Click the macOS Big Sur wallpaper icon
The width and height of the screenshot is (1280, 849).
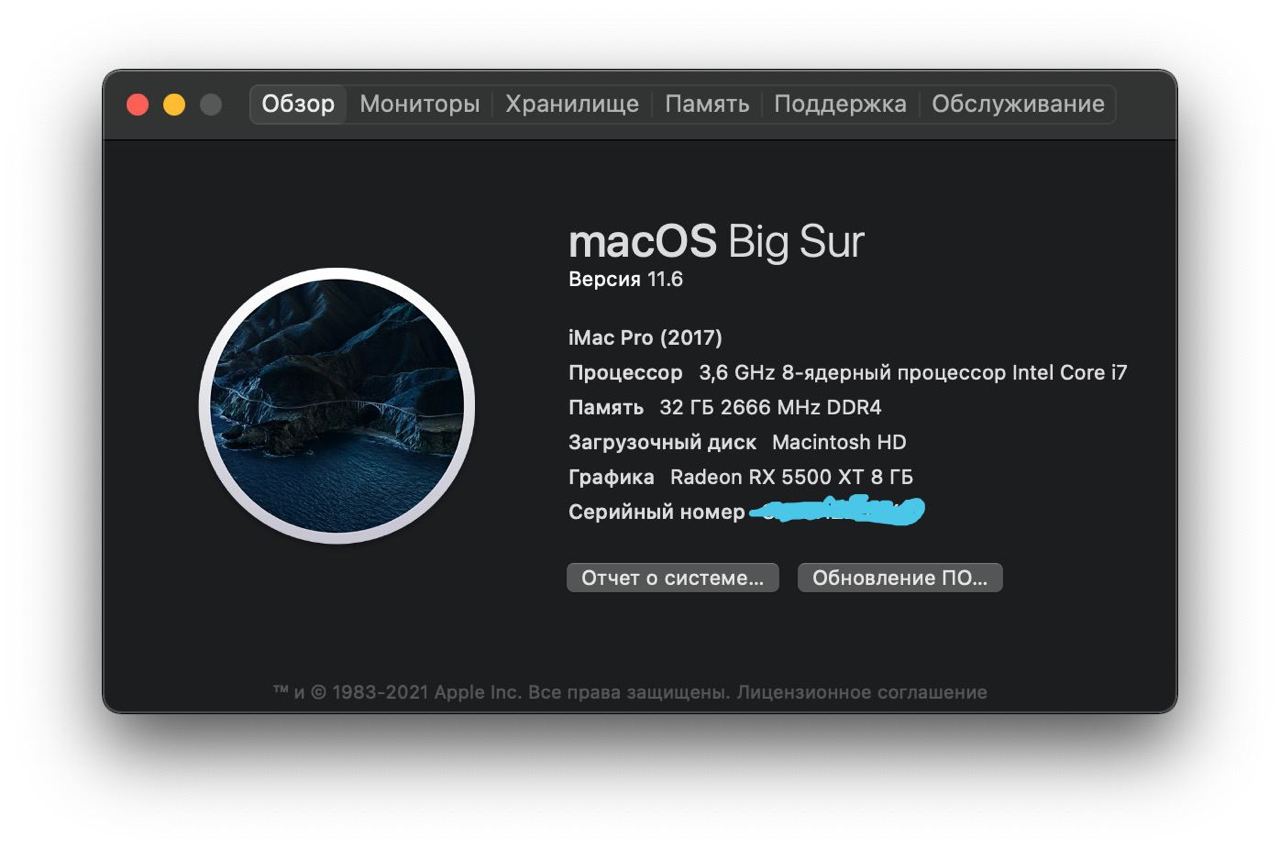click(337, 406)
